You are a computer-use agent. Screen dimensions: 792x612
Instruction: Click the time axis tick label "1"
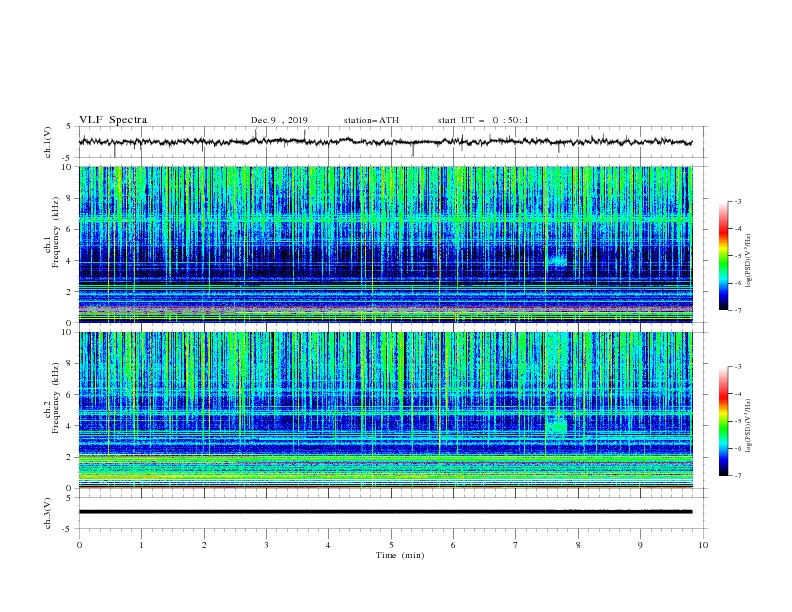click(x=141, y=545)
